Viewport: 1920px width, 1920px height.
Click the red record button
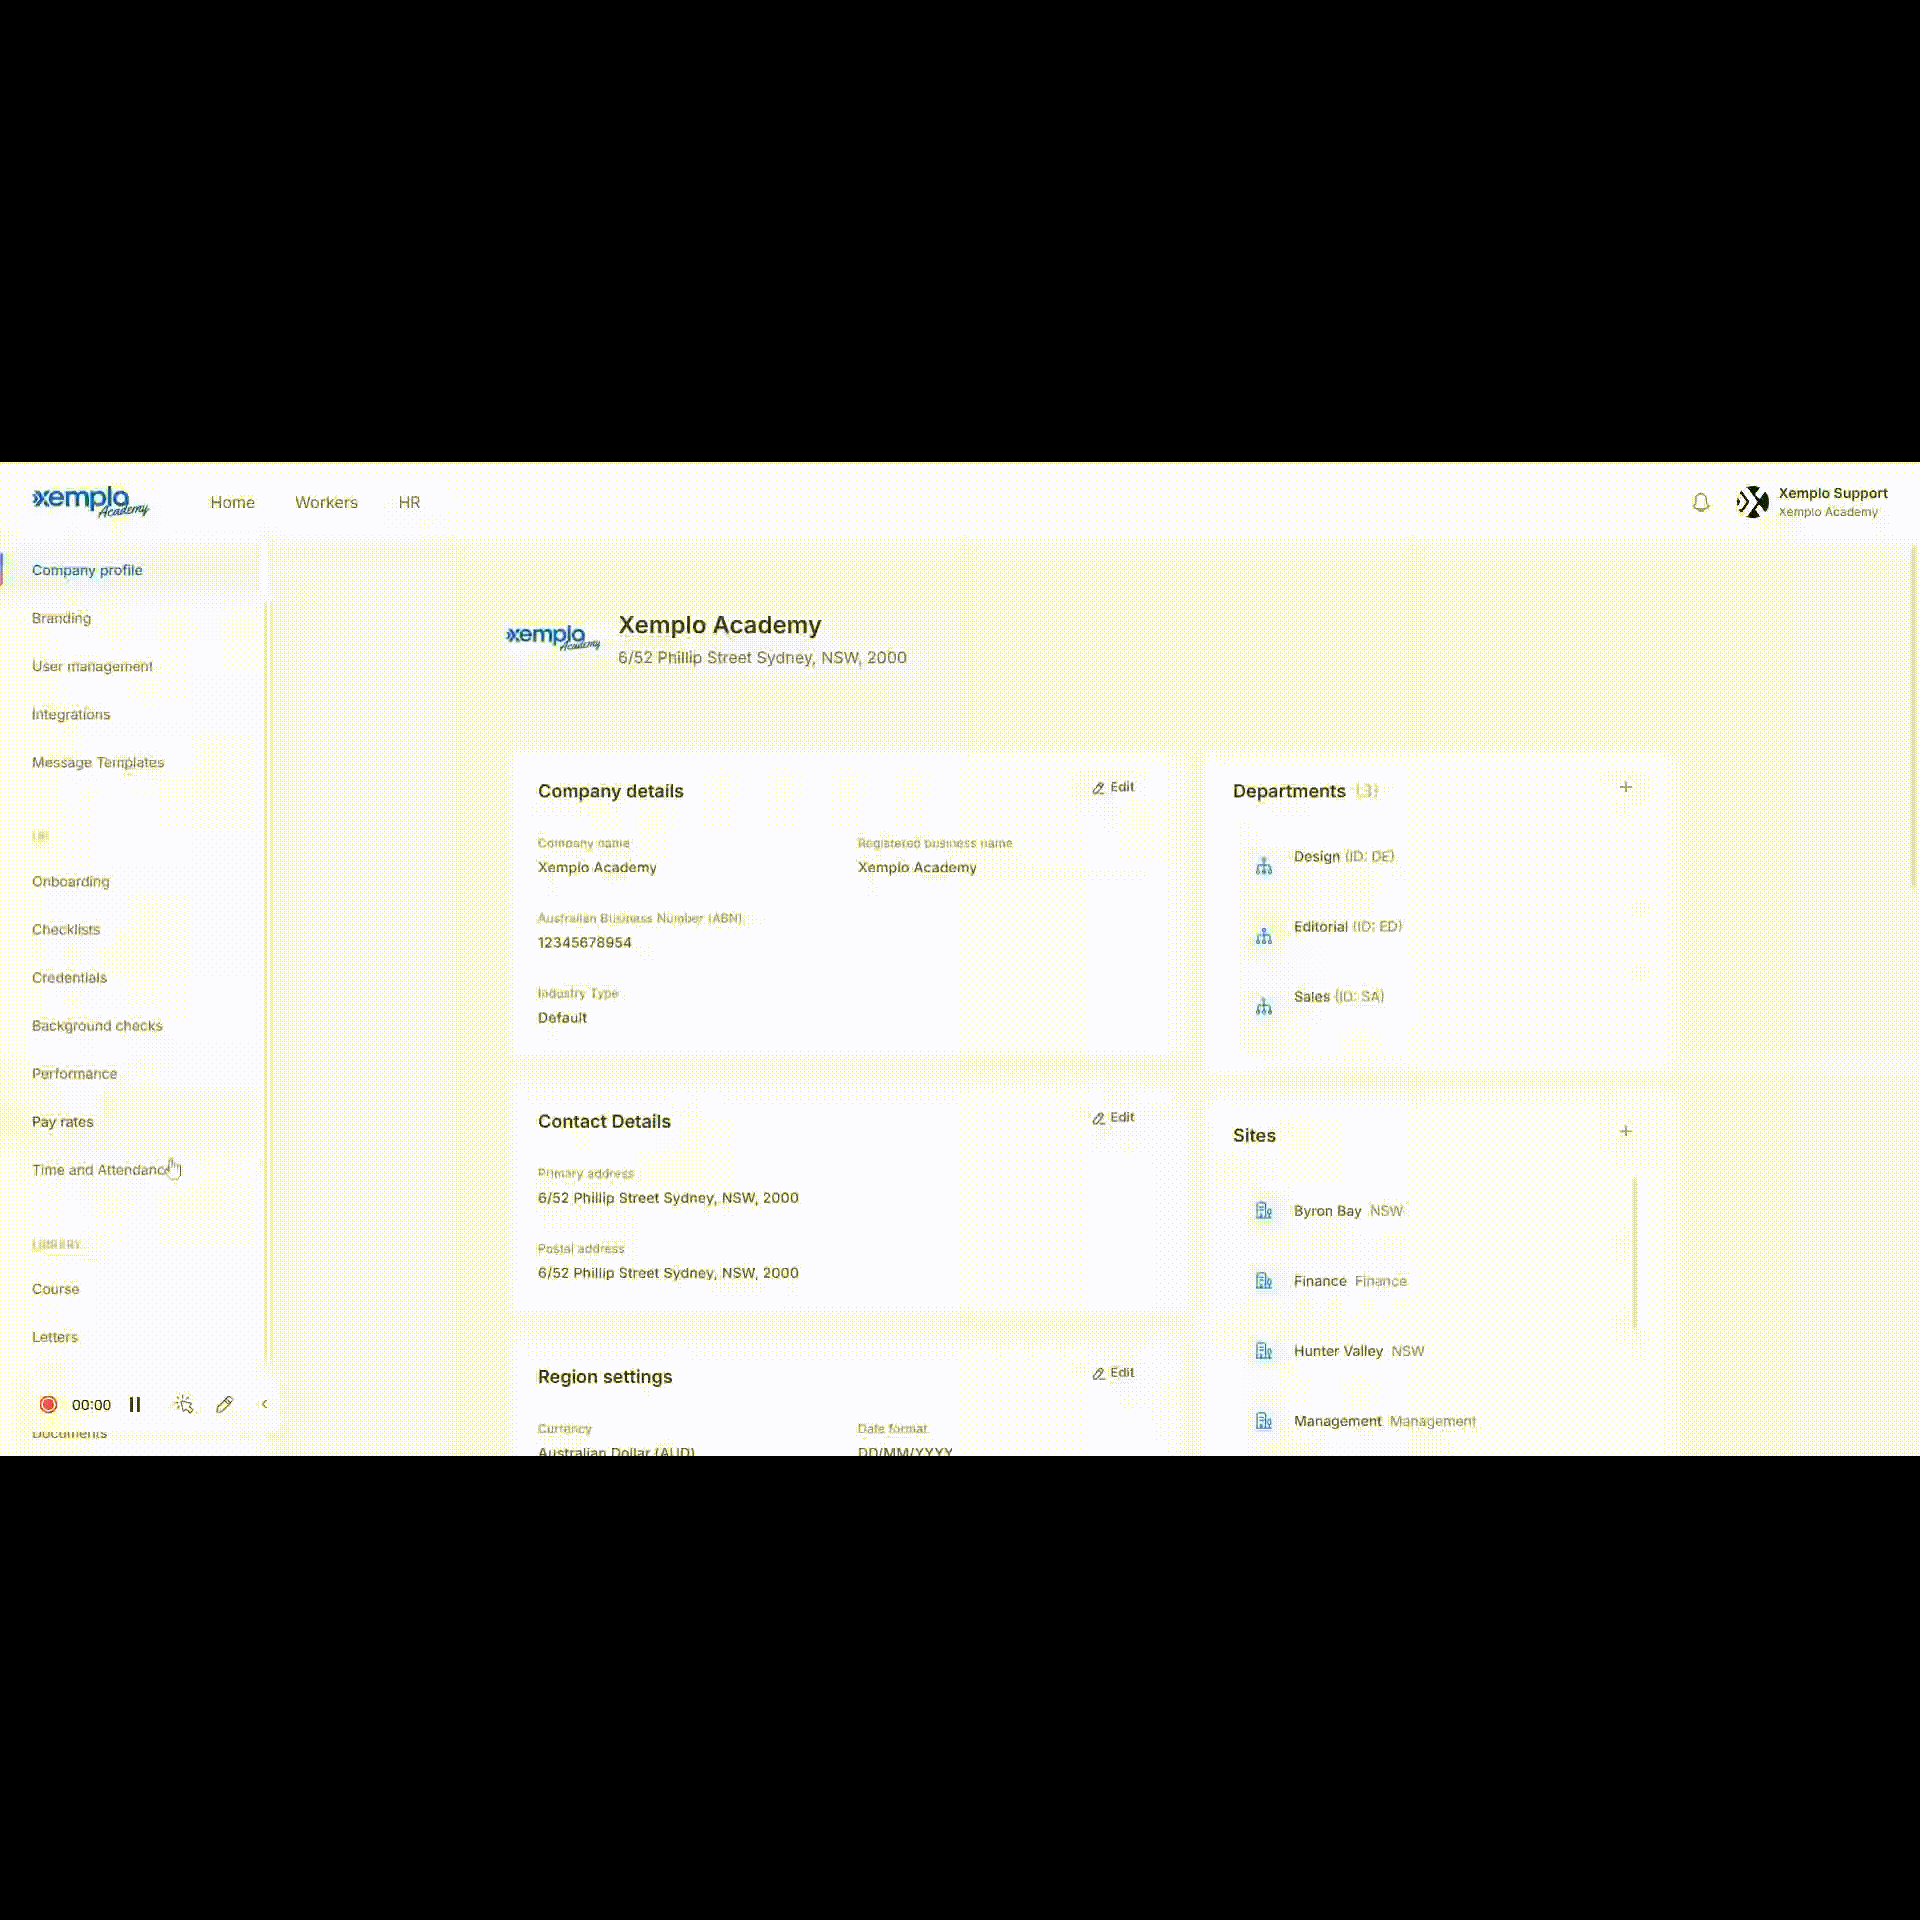(48, 1404)
